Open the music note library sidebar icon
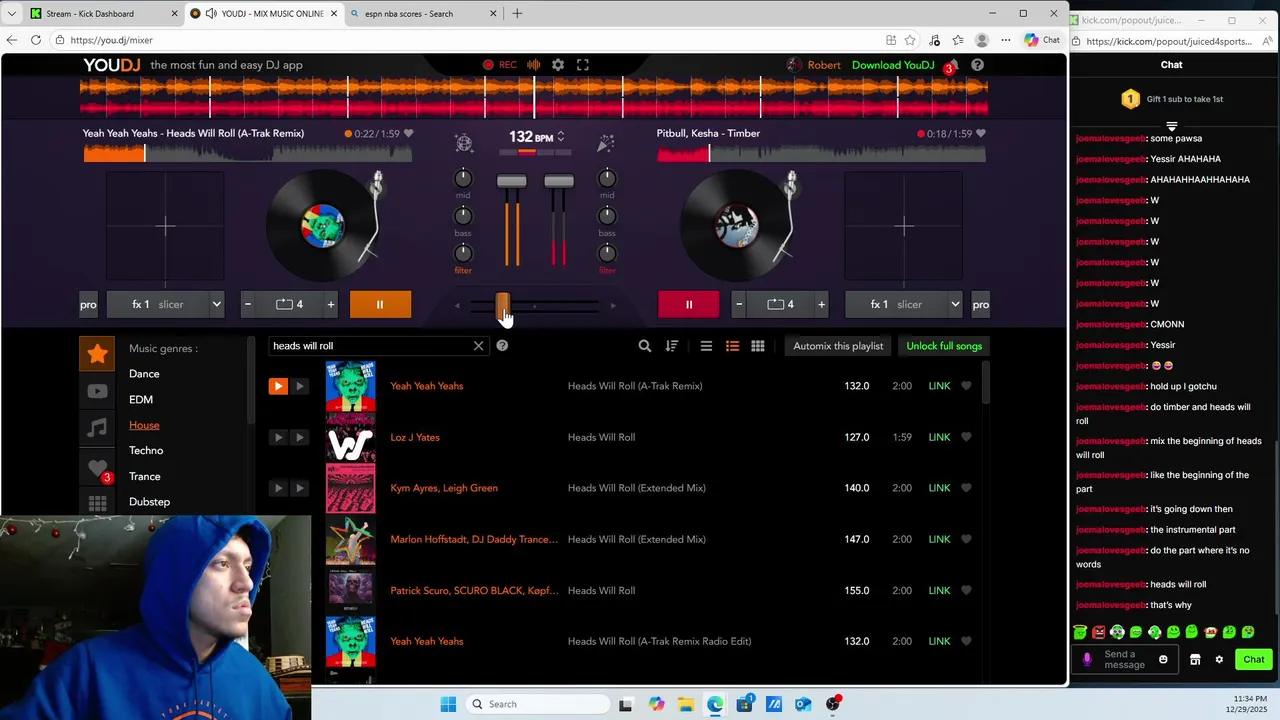The image size is (1280, 720). pyautogui.click(x=97, y=428)
